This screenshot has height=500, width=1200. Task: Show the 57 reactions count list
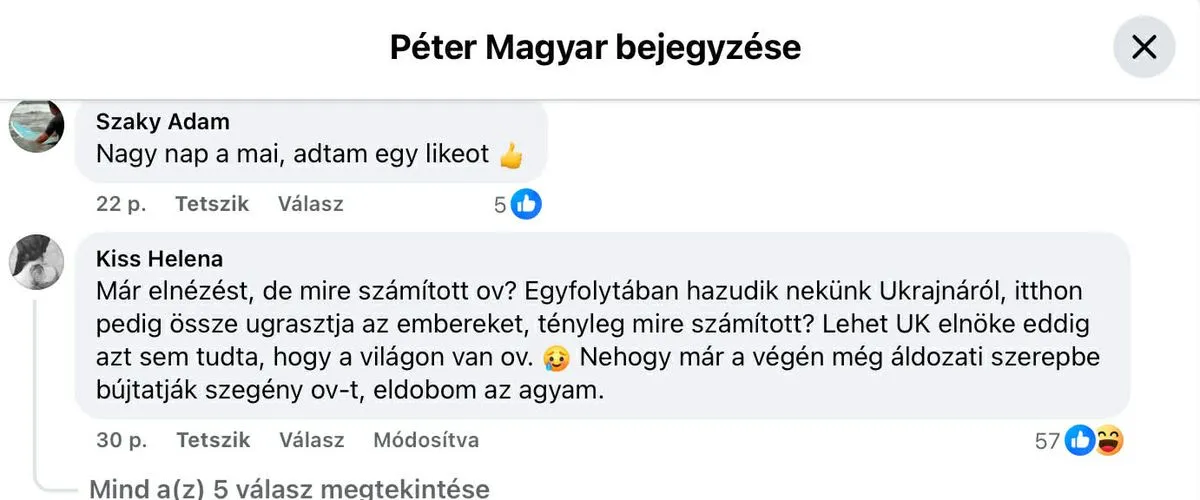pyautogui.click(x=1047, y=440)
